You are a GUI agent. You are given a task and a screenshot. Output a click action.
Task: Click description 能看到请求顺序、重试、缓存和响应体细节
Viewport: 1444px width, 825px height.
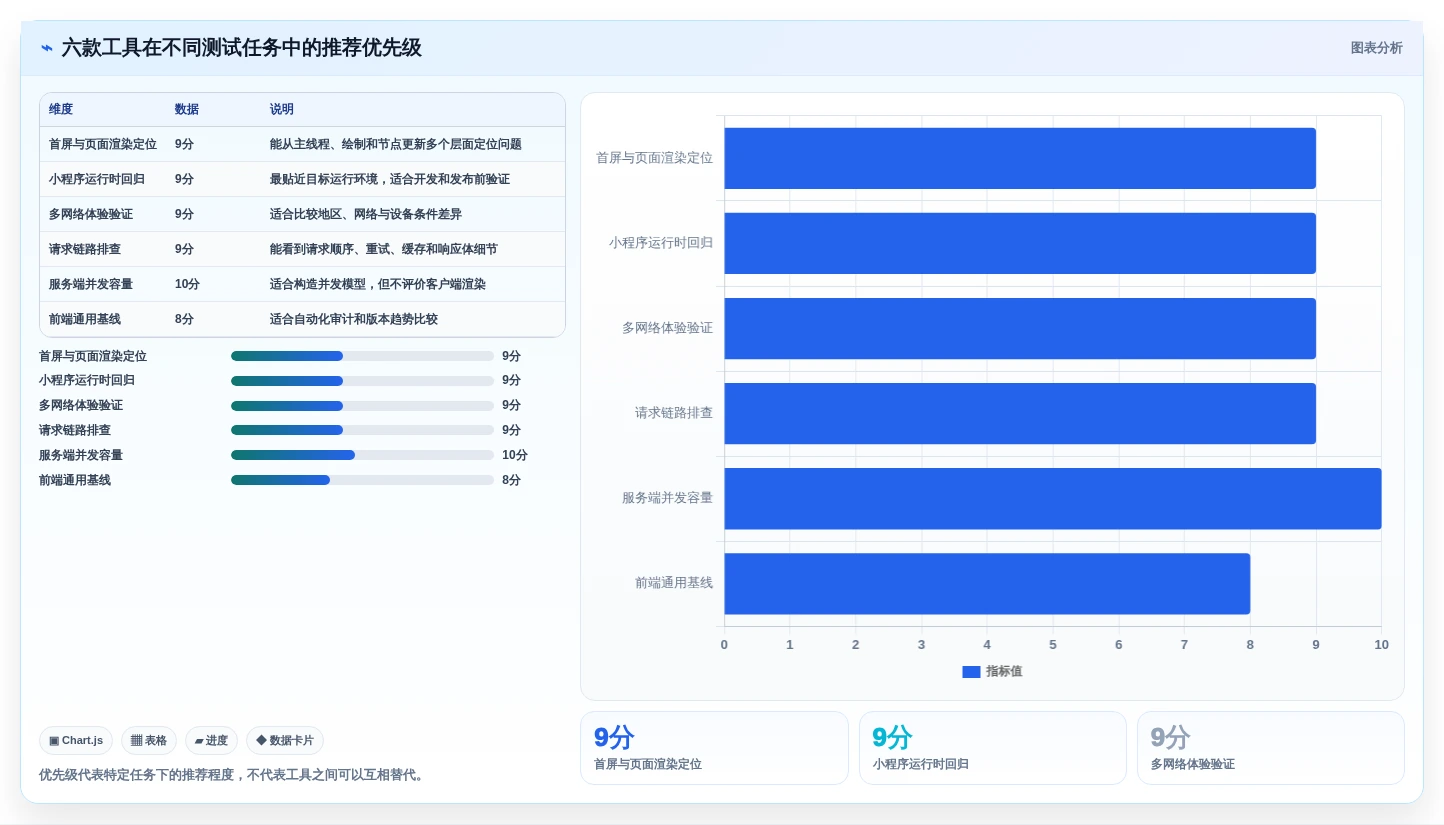384,249
